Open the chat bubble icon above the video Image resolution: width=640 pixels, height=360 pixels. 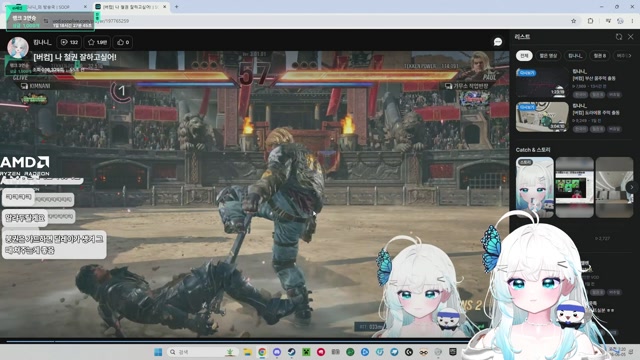pyautogui.click(x=498, y=42)
